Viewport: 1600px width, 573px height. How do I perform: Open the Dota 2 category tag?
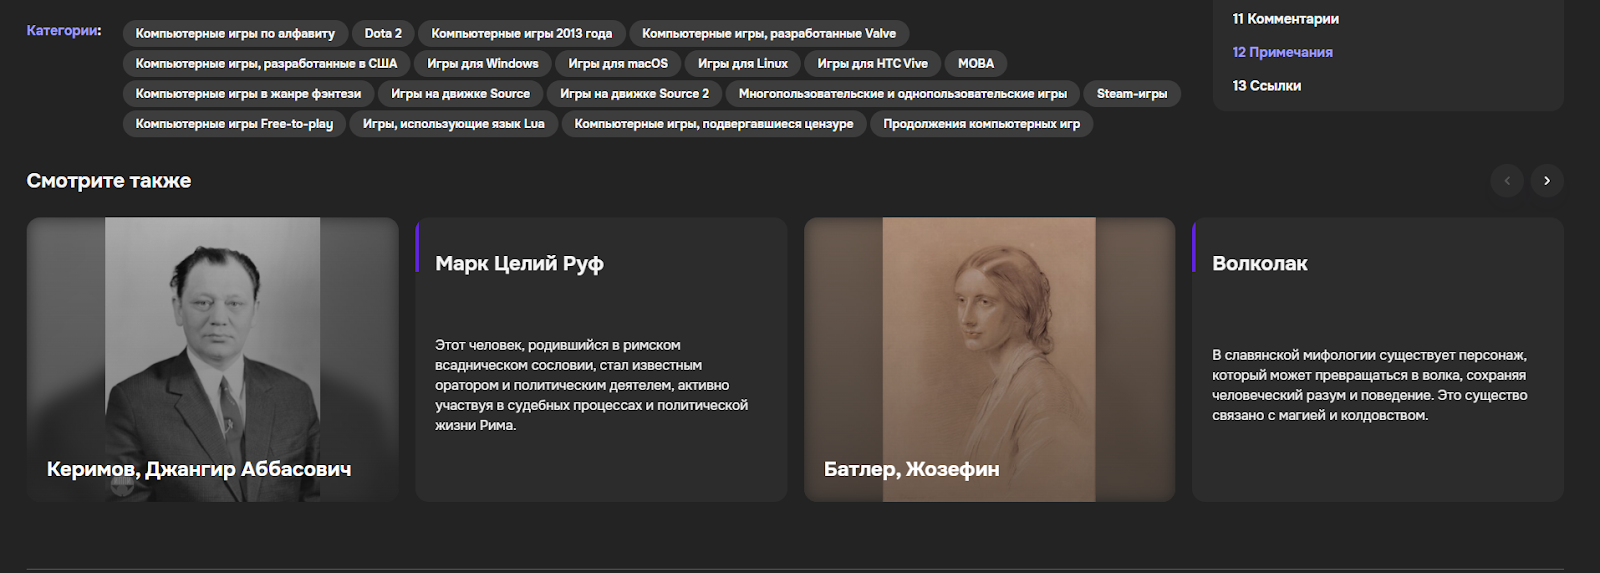(383, 34)
